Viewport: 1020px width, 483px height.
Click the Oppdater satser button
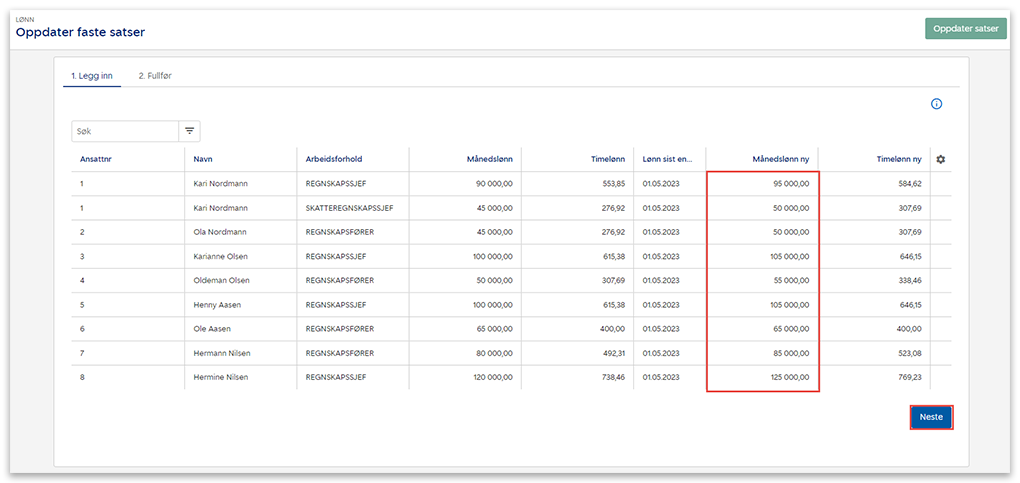point(965,29)
